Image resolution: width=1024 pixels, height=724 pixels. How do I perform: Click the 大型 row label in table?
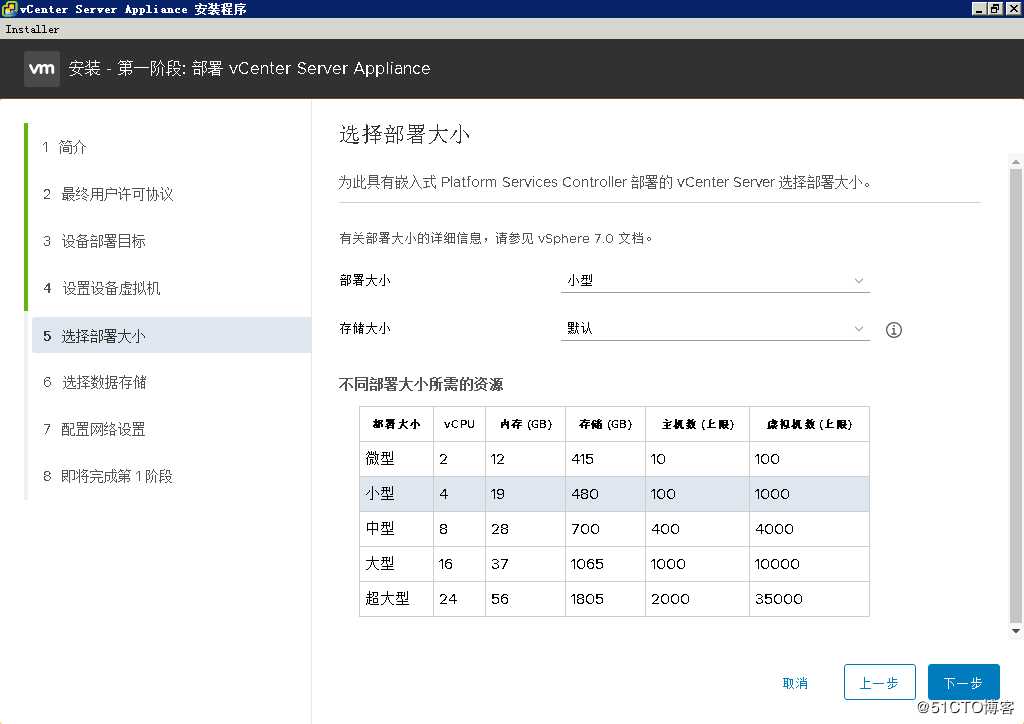point(380,563)
